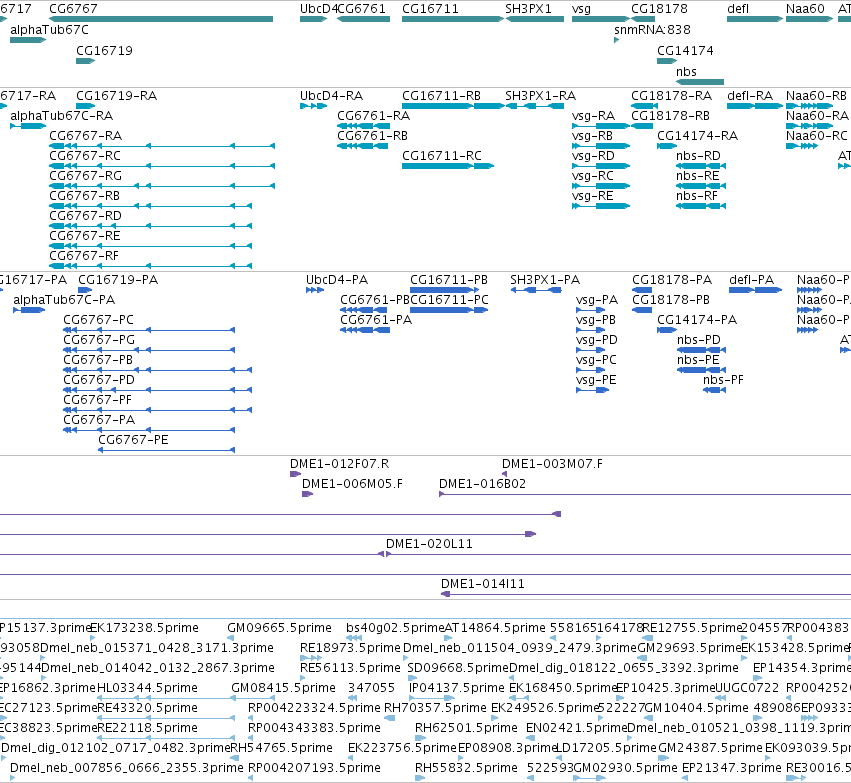Select the CG16719-RA transcript label
Viewport: 851px width, 783px height.
pos(117,96)
